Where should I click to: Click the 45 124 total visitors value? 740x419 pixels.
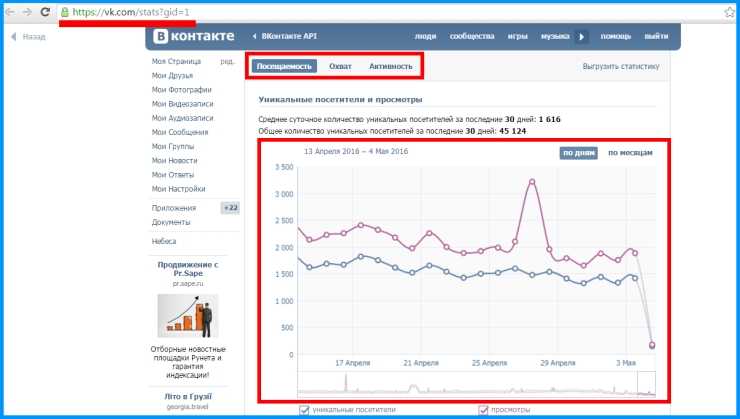(513, 131)
